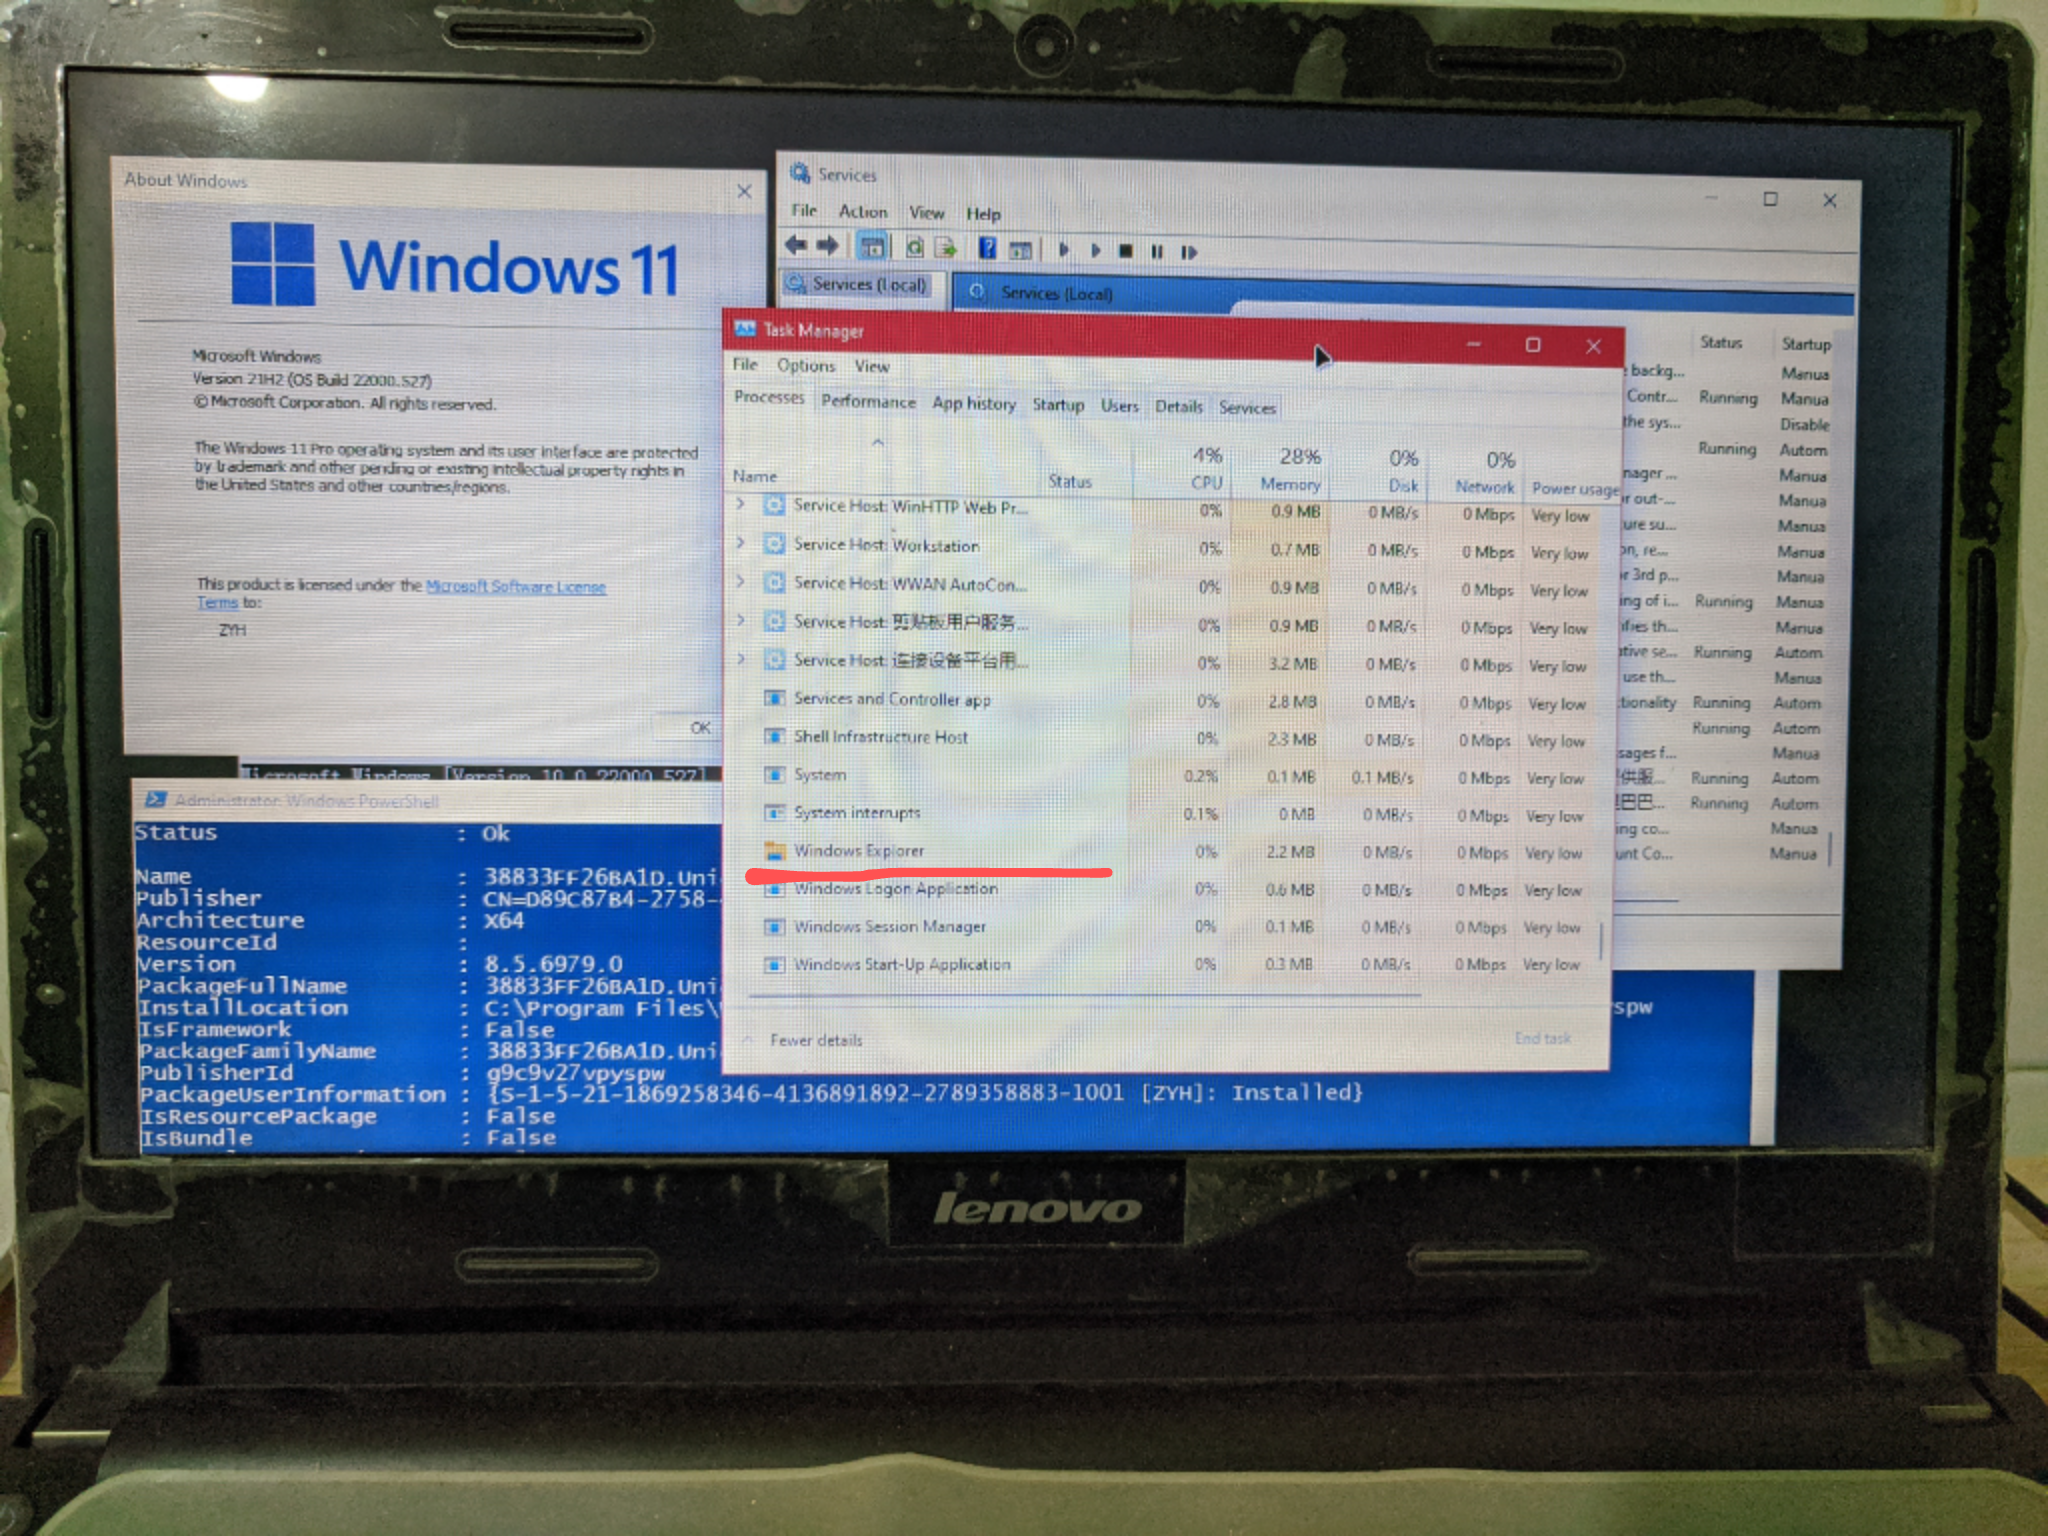Viewport: 2048px width, 1536px height.
Task: Click the Back arrow in Services toolbar
Action: (796, 245)
